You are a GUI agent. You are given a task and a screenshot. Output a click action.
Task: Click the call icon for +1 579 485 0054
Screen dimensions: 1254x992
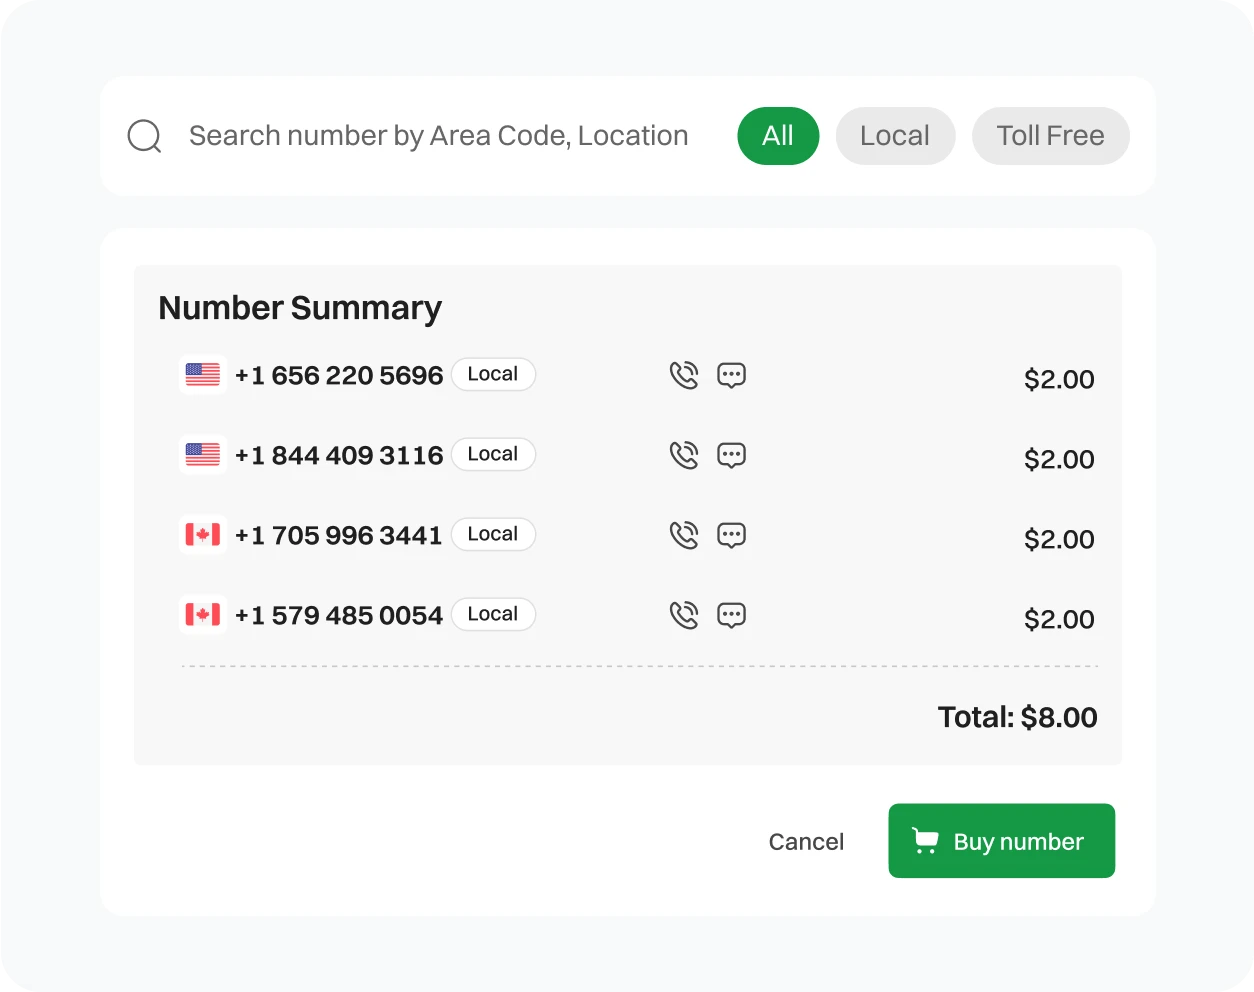coord(684,615)
